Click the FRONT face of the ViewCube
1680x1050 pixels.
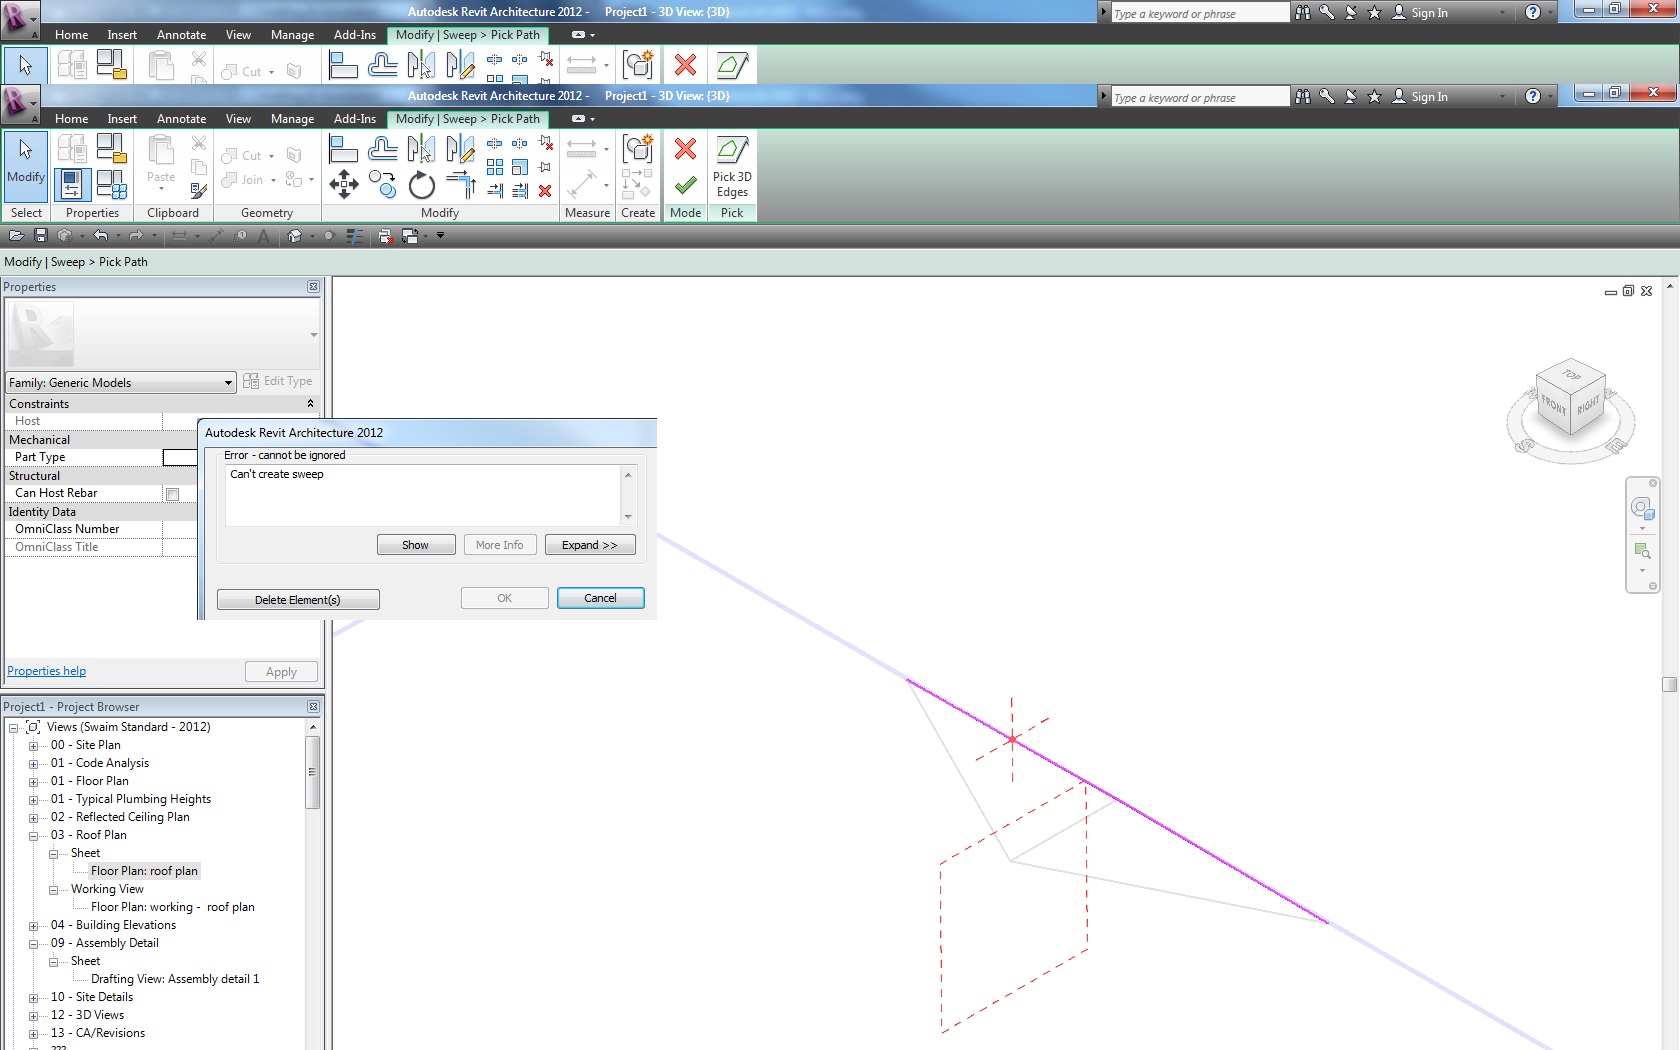pos(1553,406)
